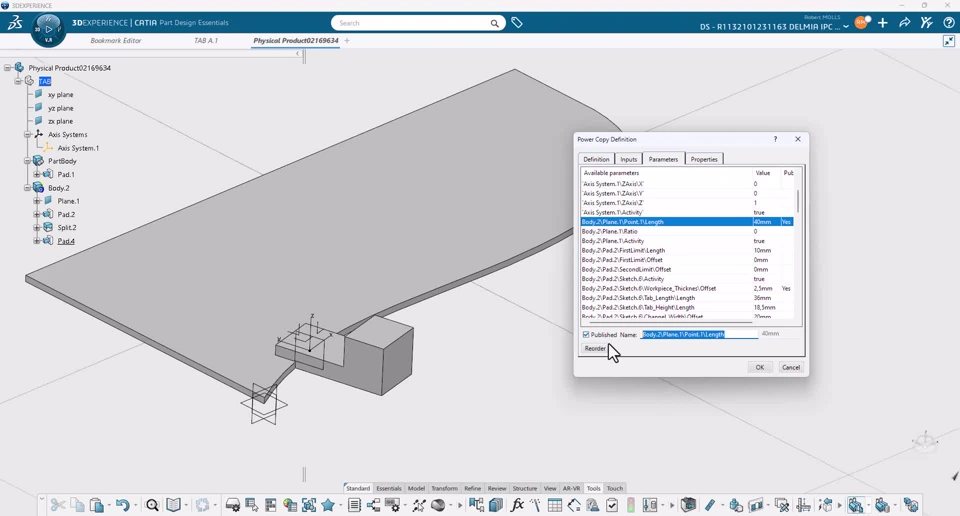
Task: Click the tag icon beside search bar
Action: 517,23
